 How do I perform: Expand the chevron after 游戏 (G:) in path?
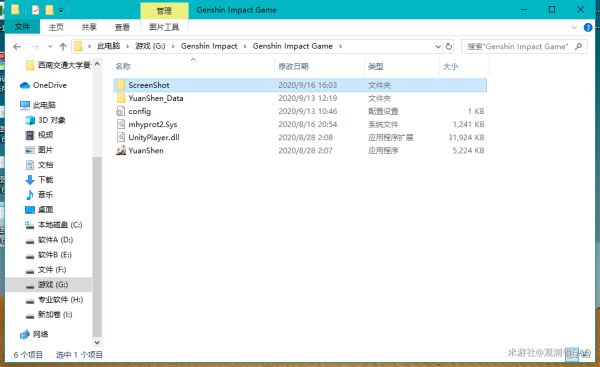coord(173,46)
